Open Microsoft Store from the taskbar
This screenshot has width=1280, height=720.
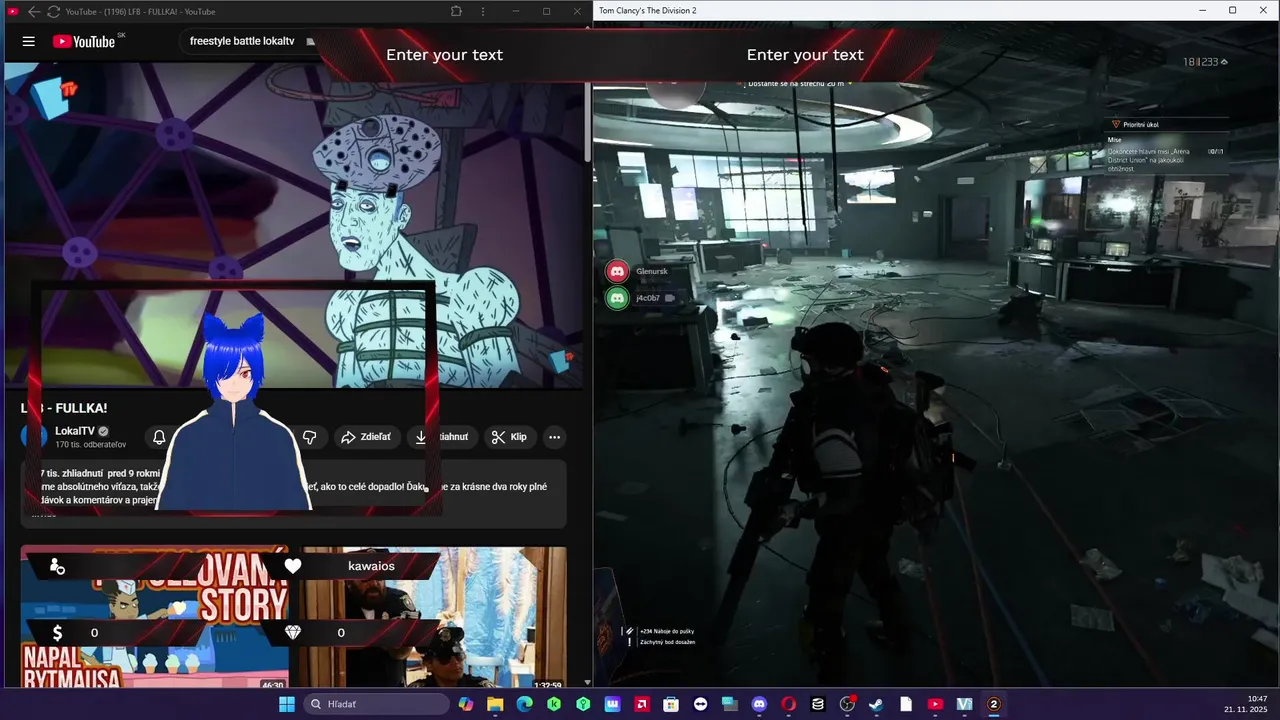click(671, 704)
